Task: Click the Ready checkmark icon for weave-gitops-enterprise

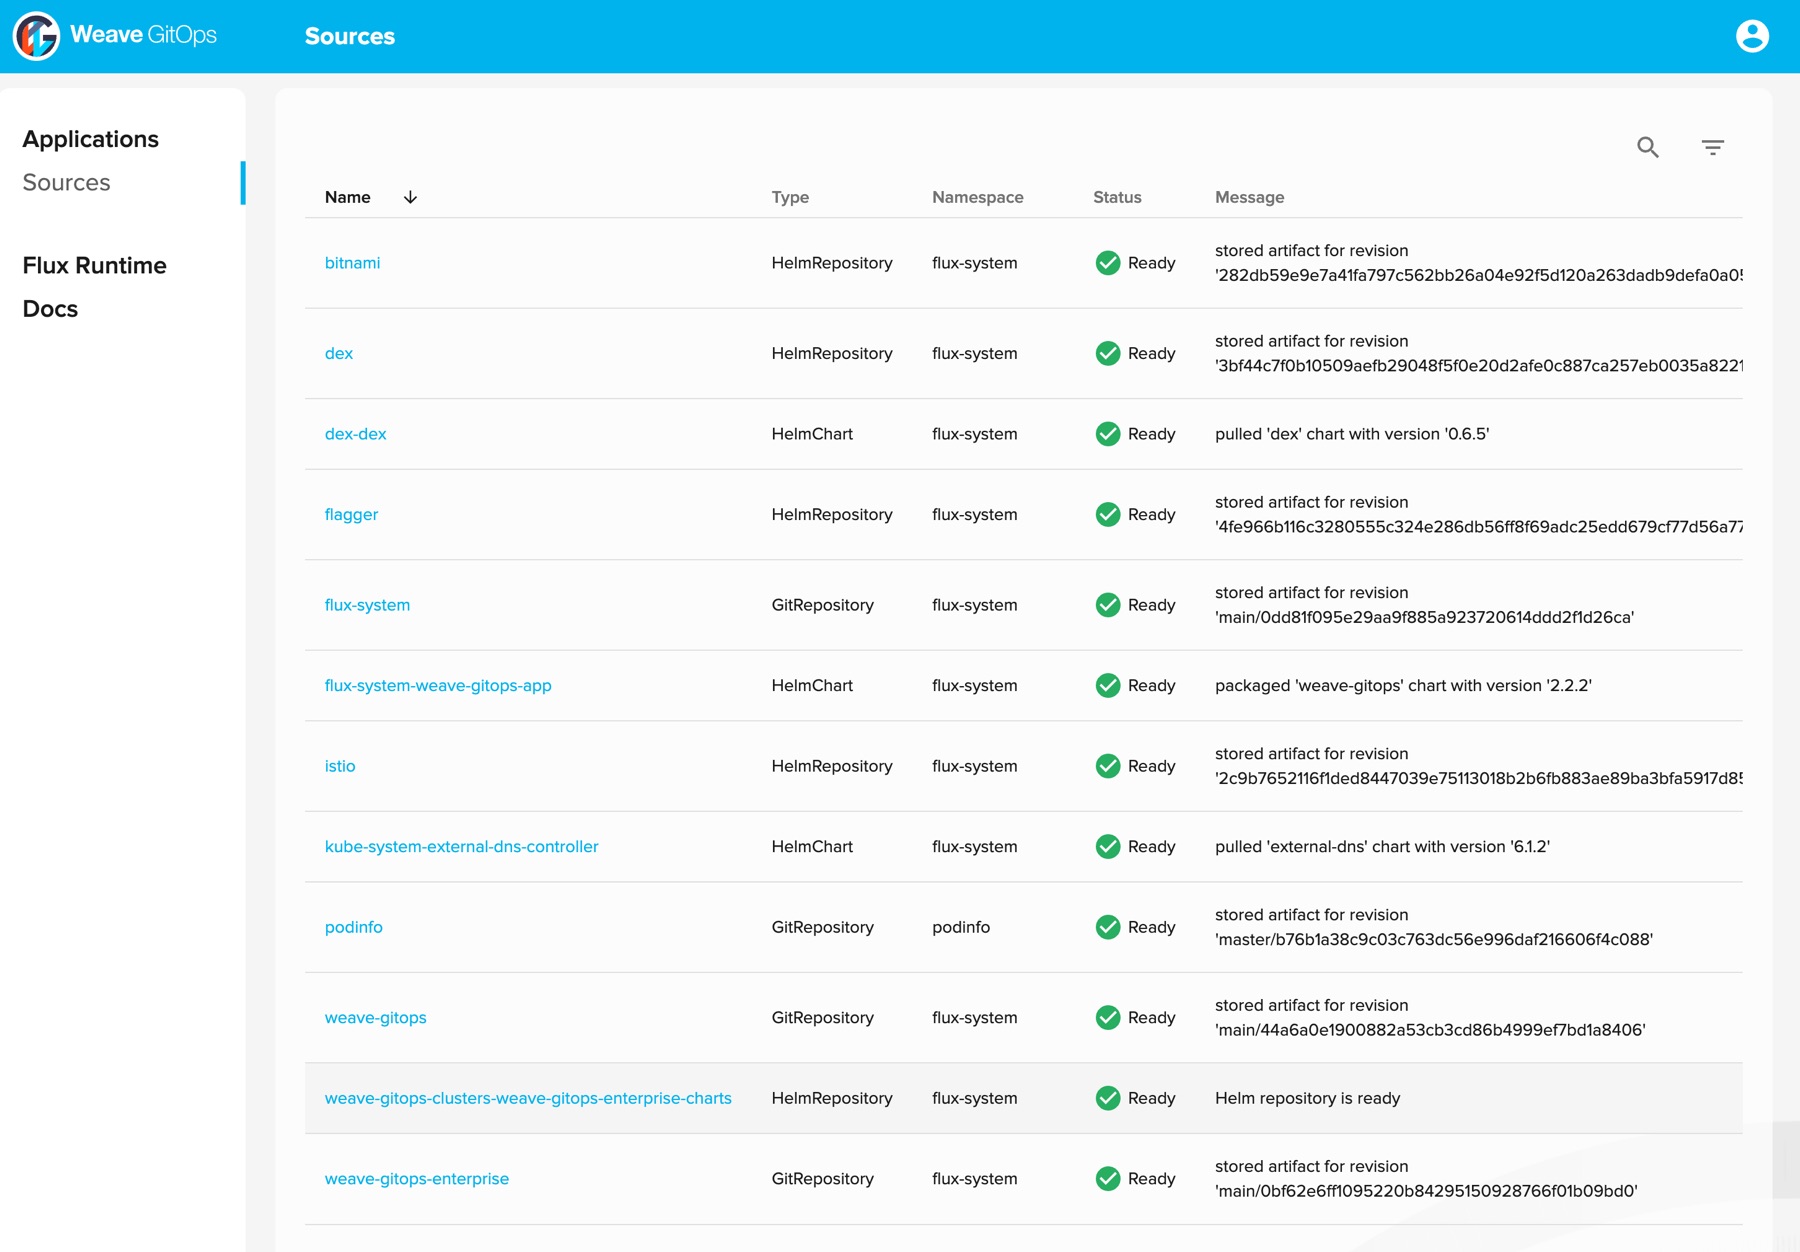Action: click(x=1107, y=1179)
